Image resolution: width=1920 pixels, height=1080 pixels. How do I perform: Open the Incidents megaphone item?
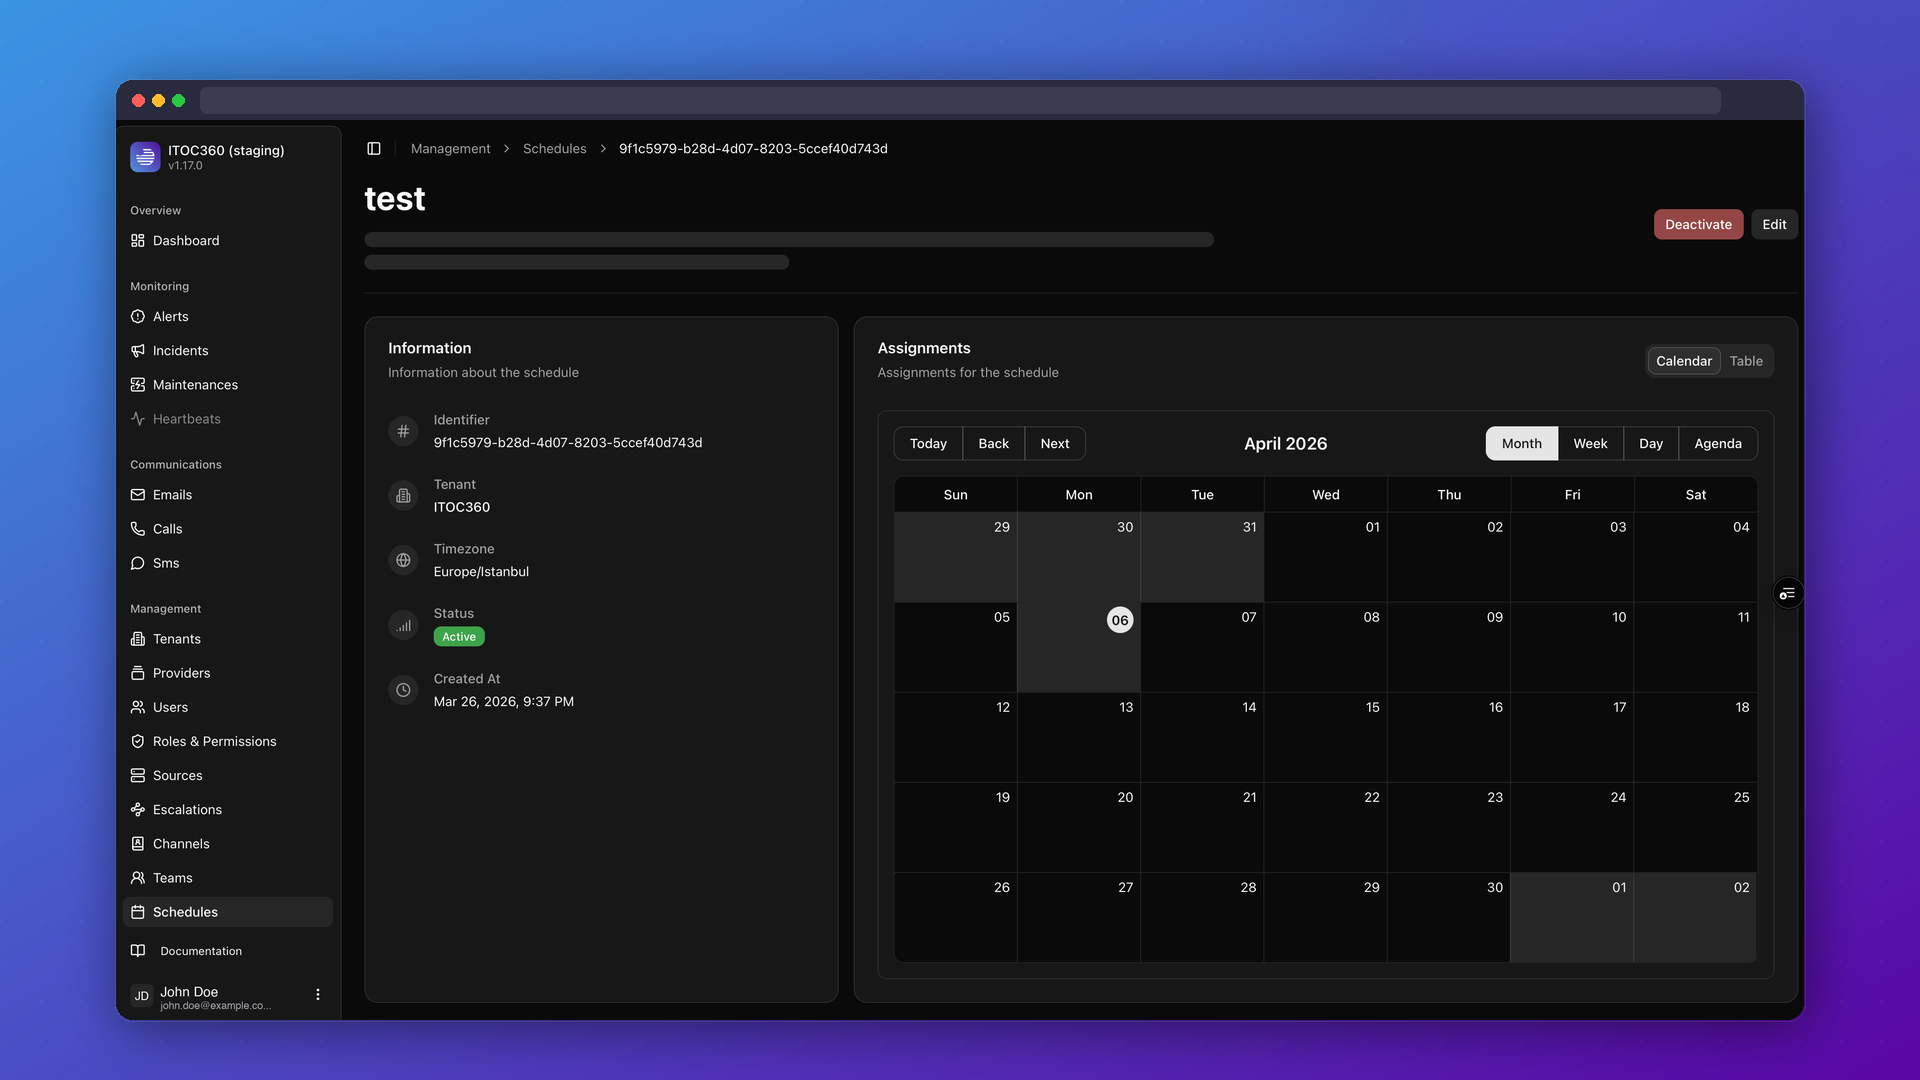pyautogui.click(x=138, y=351)
